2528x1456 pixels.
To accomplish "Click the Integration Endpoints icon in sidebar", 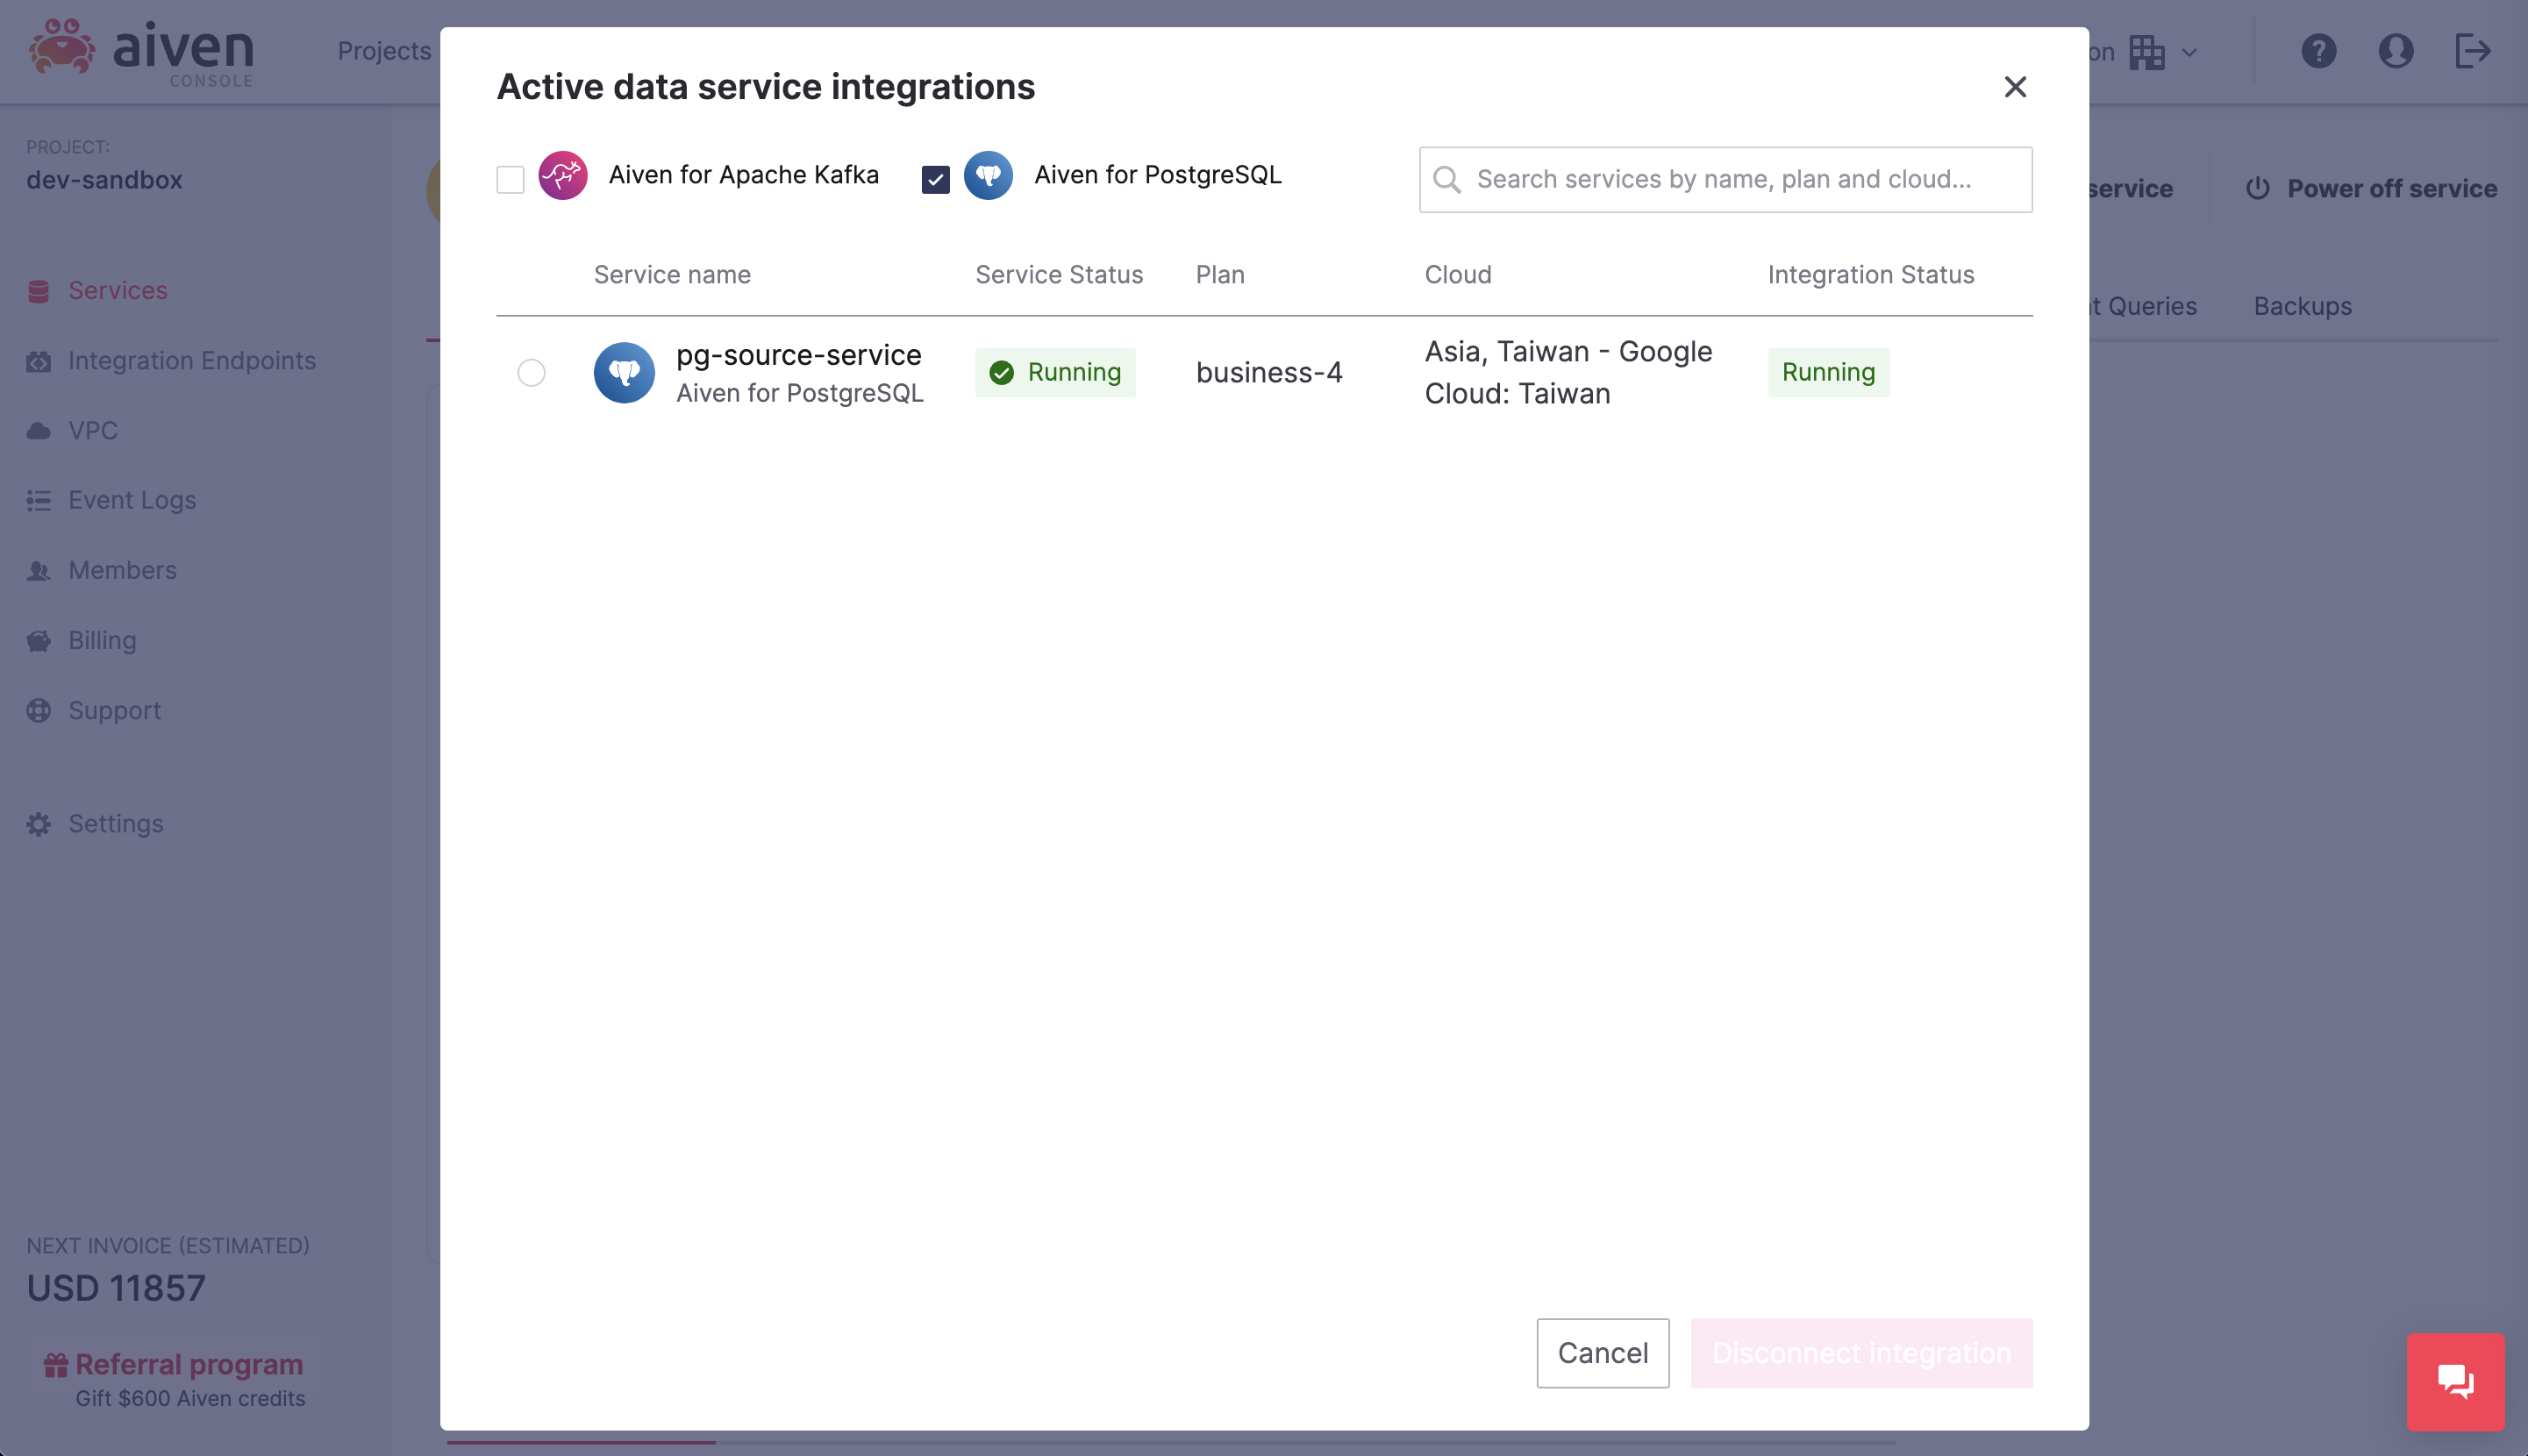I will coord(38,361).
